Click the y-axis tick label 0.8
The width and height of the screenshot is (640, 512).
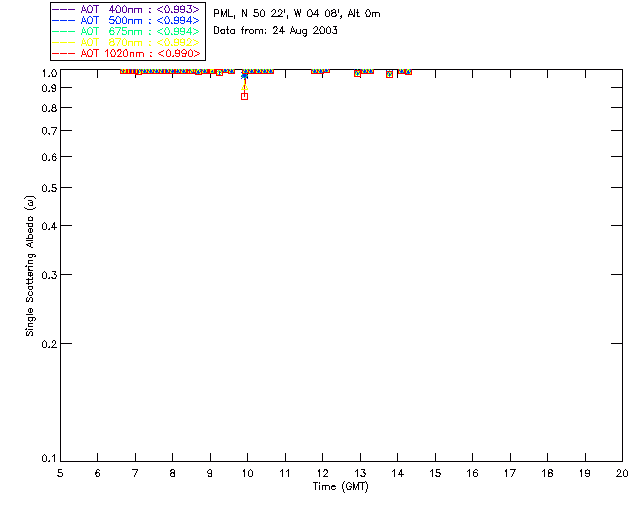pos(49,108)
